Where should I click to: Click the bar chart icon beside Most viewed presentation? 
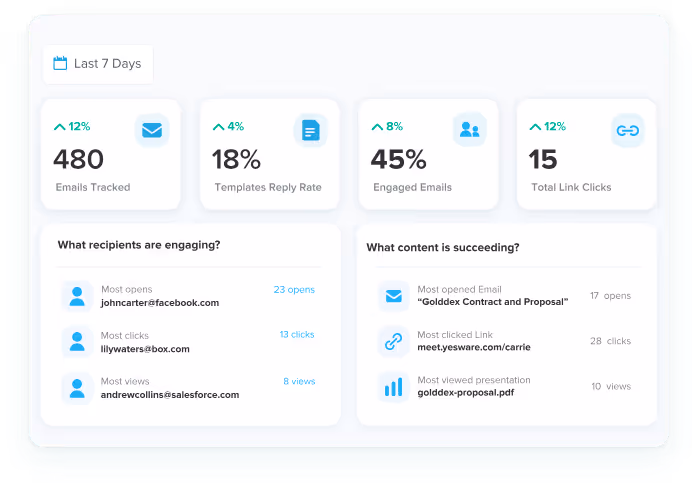point(394,387)
